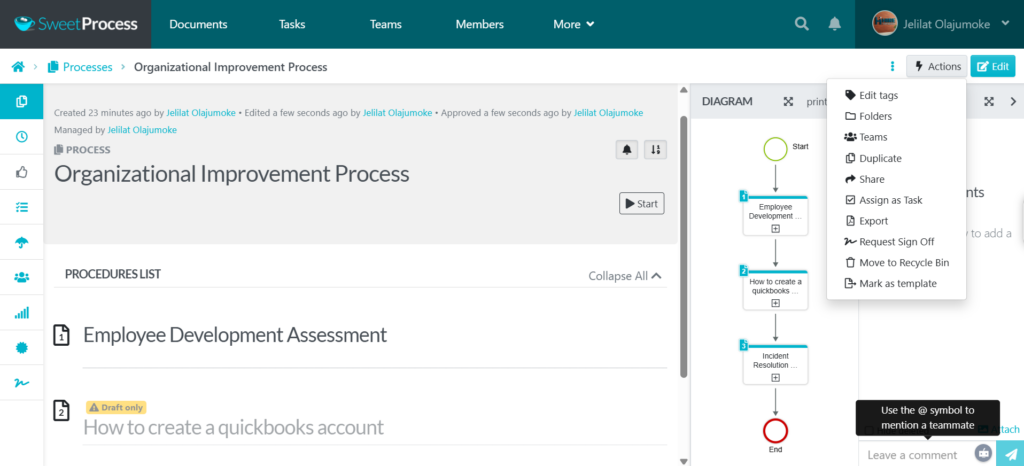1024x466 pixels.
Task: Click the Draft only warning badge
Action: 116,407
